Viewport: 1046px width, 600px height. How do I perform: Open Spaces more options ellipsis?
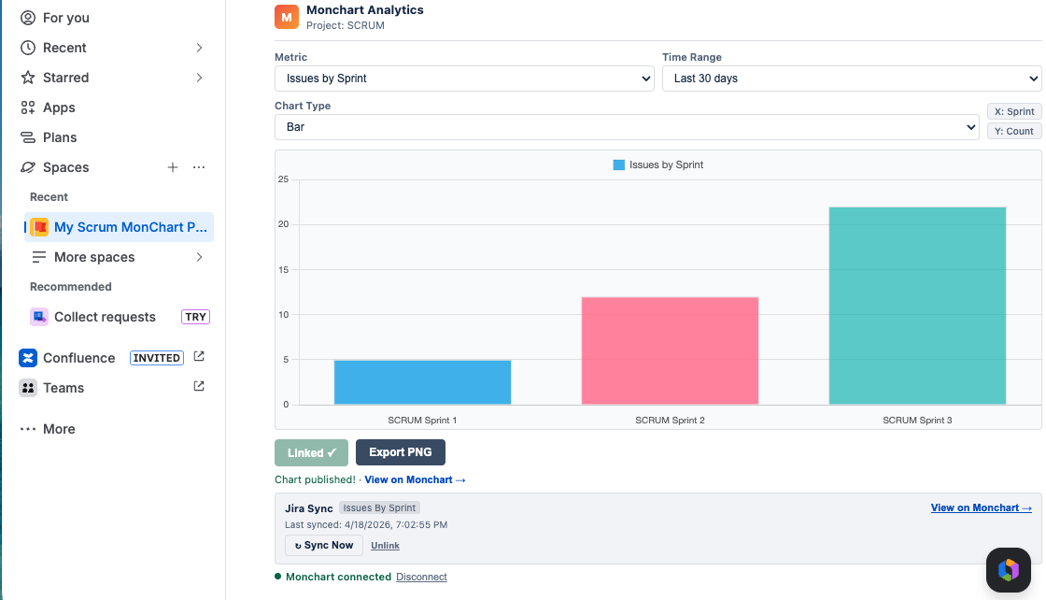(199, 168)
